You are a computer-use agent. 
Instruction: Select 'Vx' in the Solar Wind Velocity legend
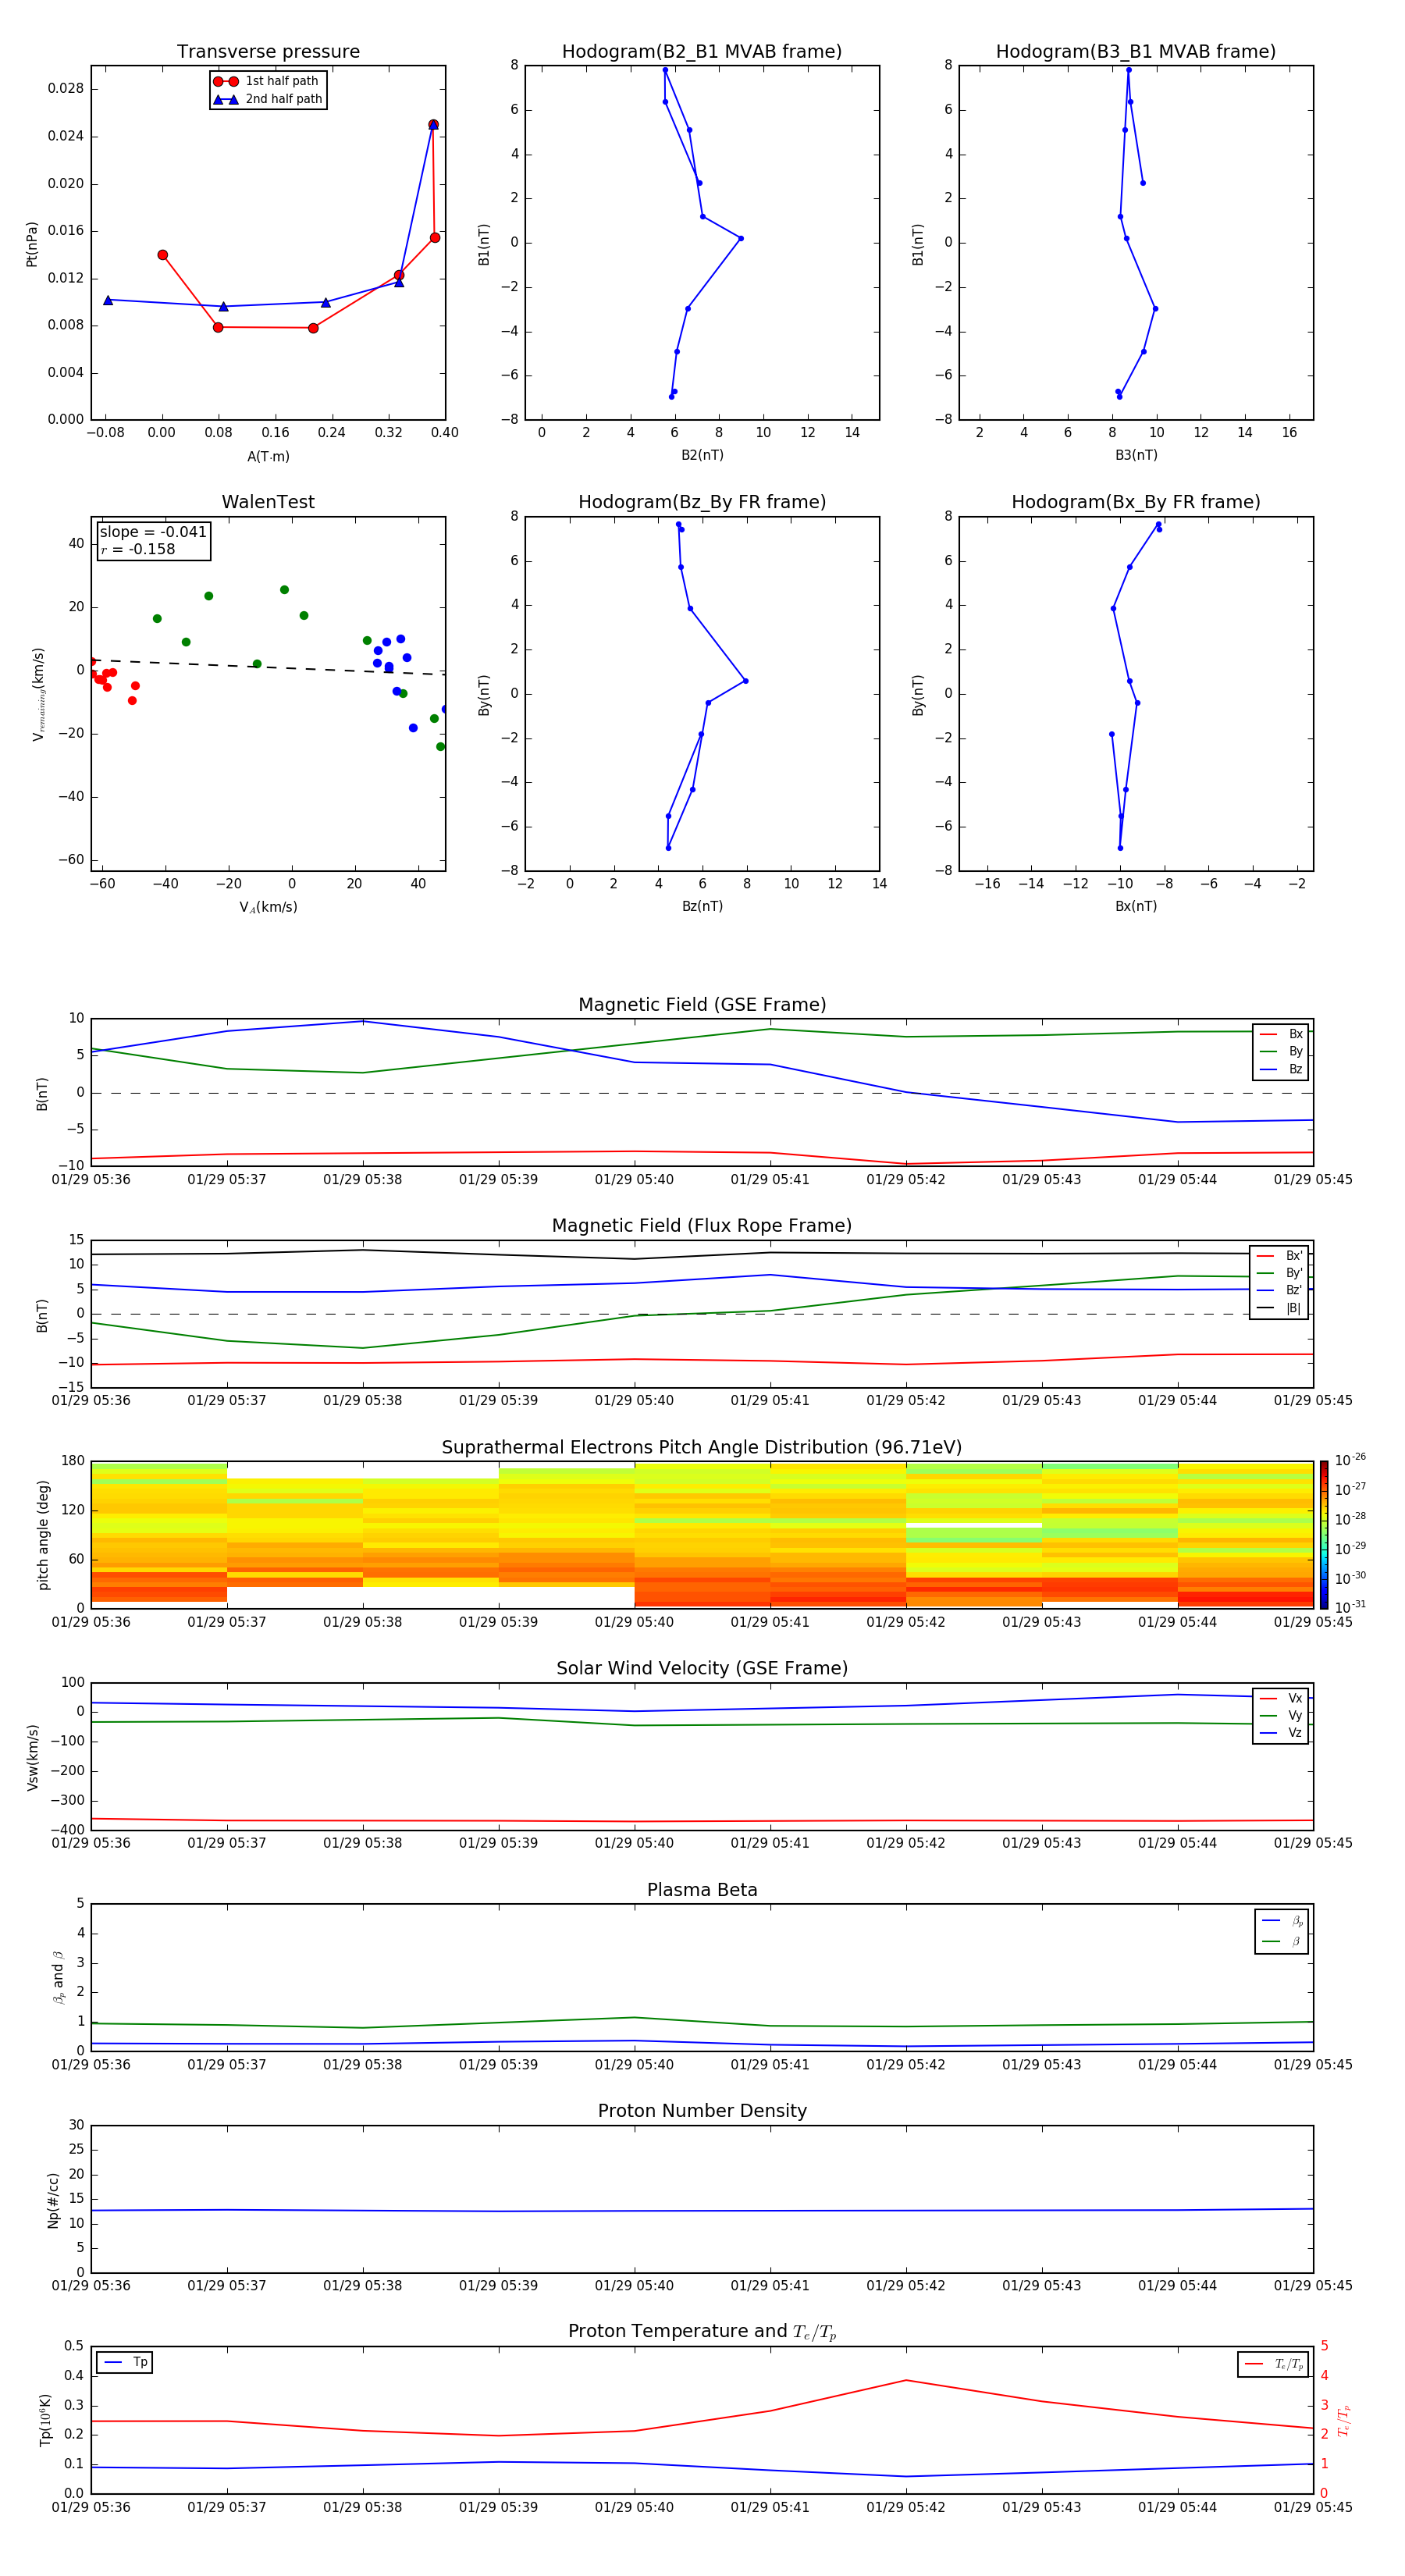[1281, 1698]
